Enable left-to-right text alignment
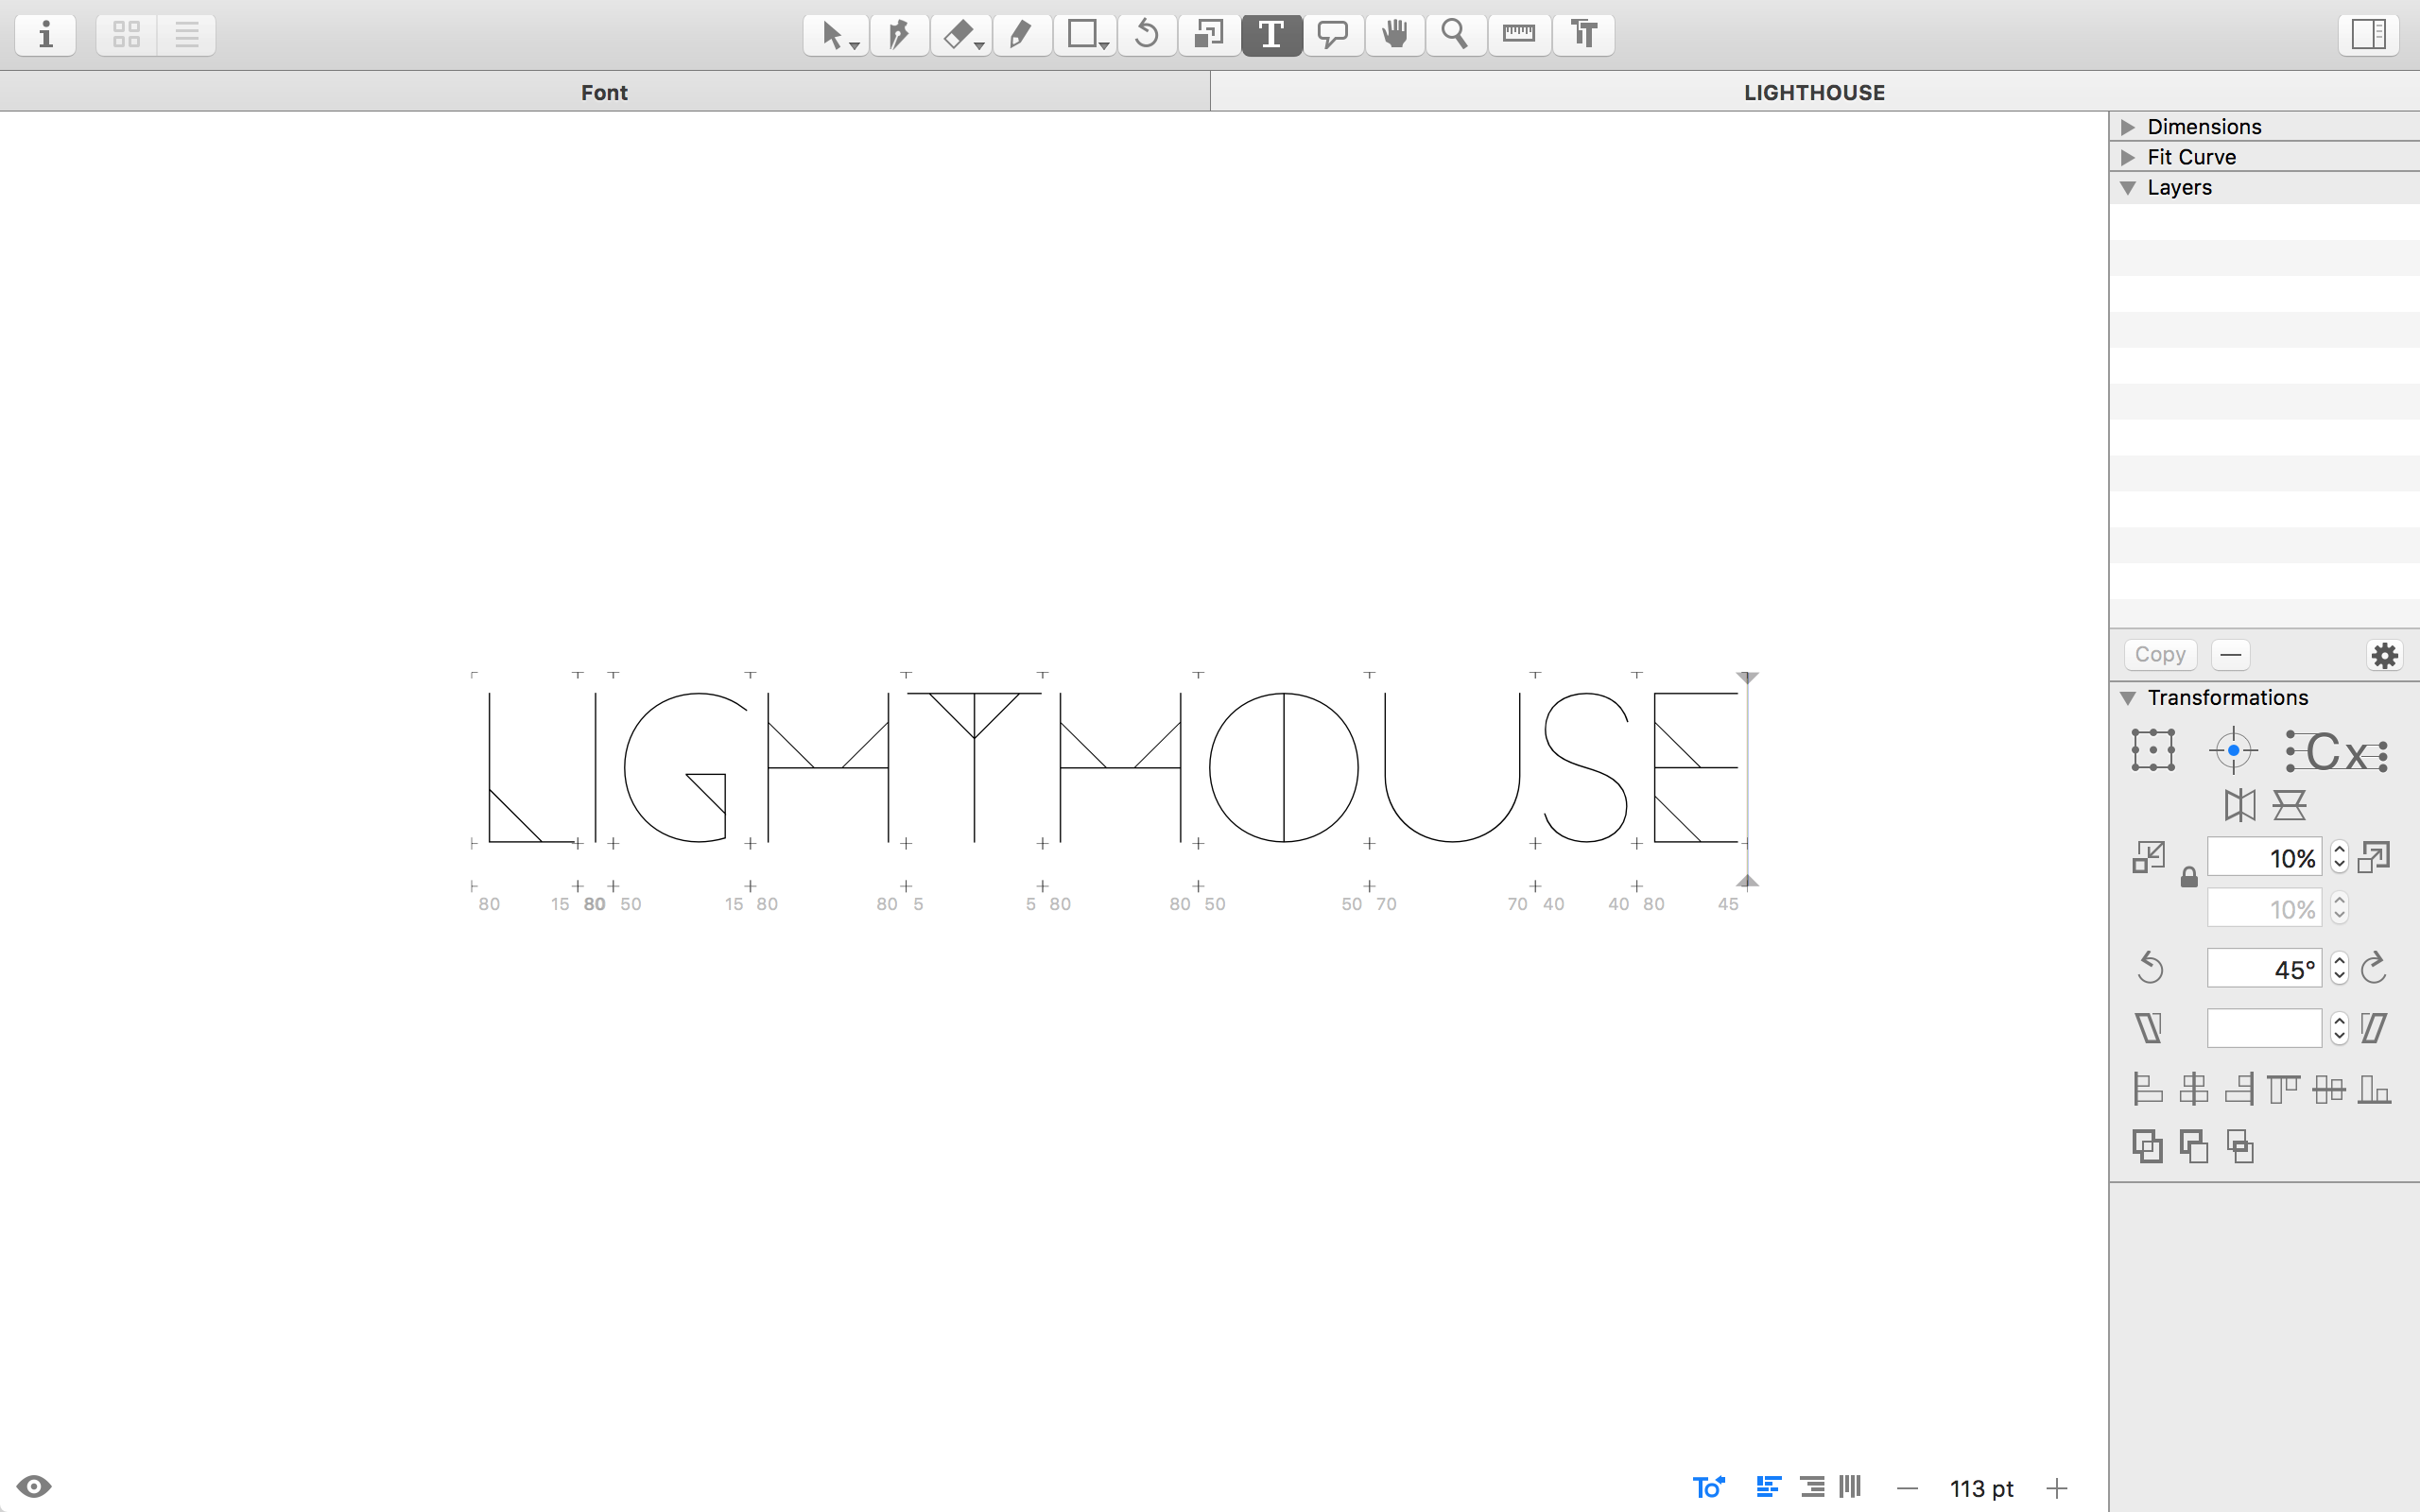This screenshot has width=2420, height=1512. (1768, 1487)
